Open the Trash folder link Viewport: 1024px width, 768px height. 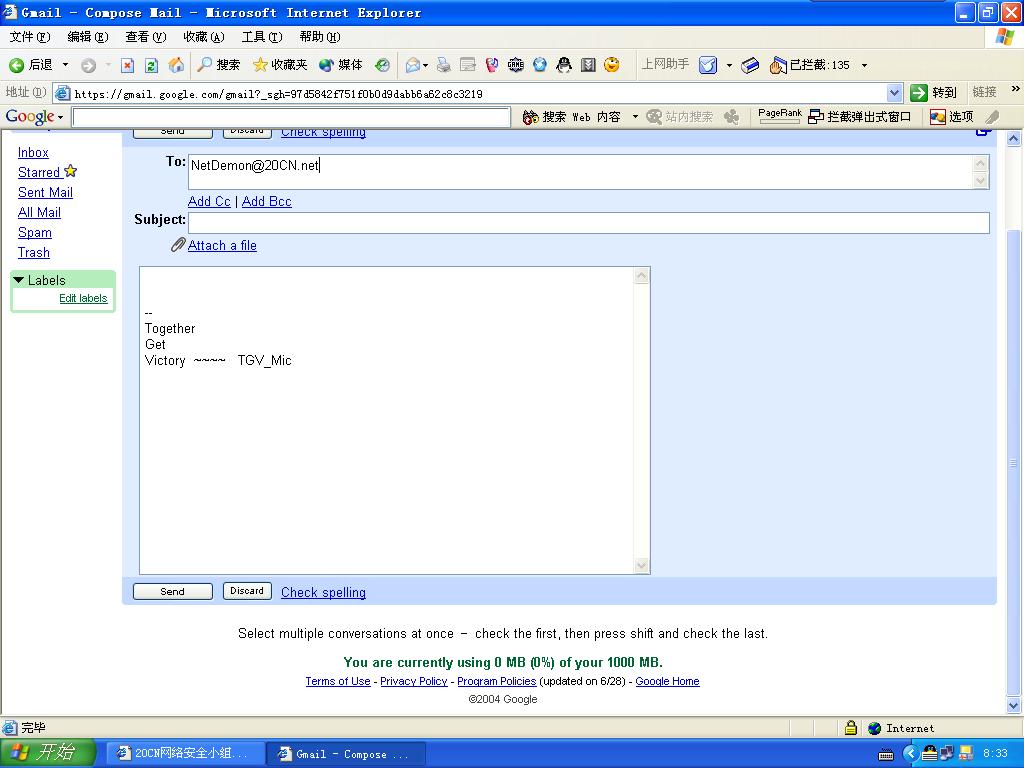click(34, 253)
